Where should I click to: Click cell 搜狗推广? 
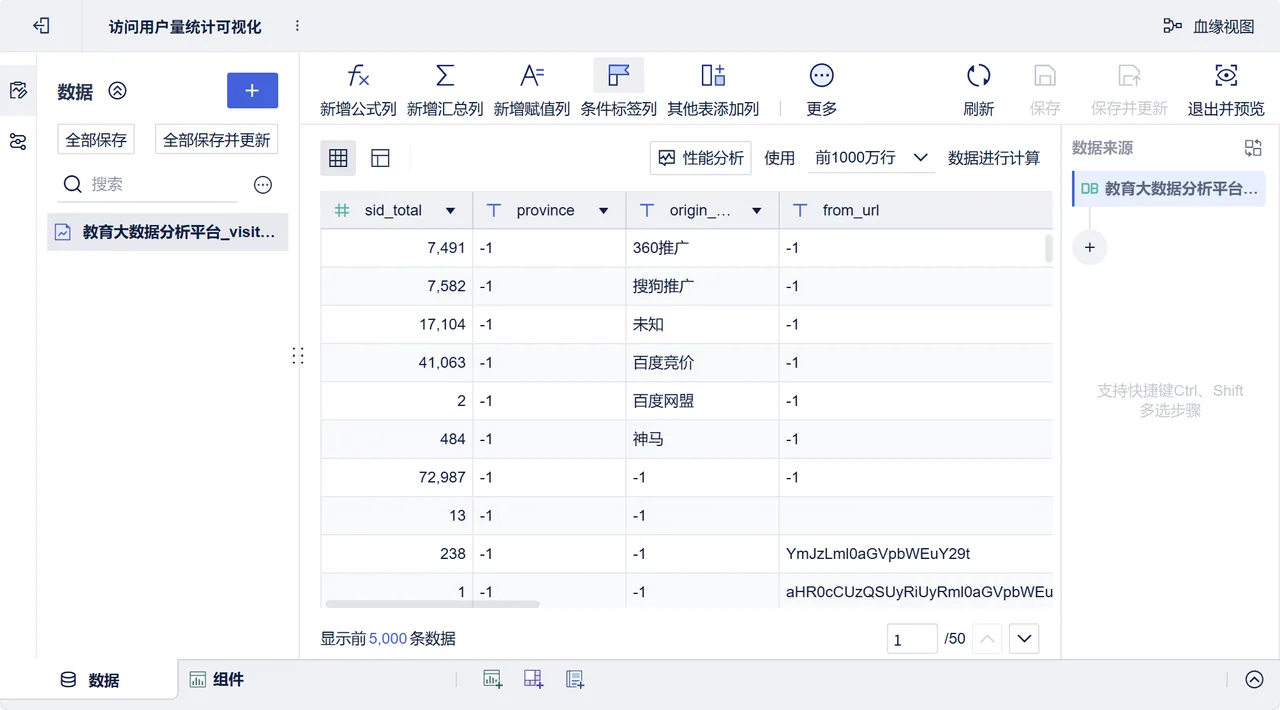tap(703, 286)
